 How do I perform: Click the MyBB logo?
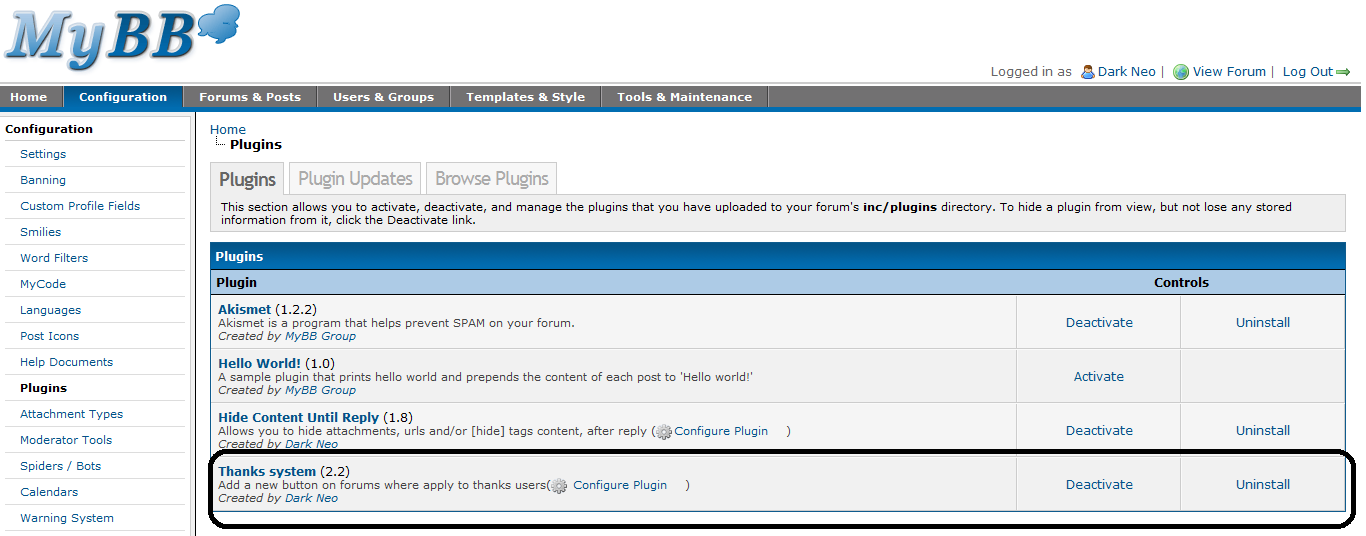pyautogui.click(x=121, y=37)
